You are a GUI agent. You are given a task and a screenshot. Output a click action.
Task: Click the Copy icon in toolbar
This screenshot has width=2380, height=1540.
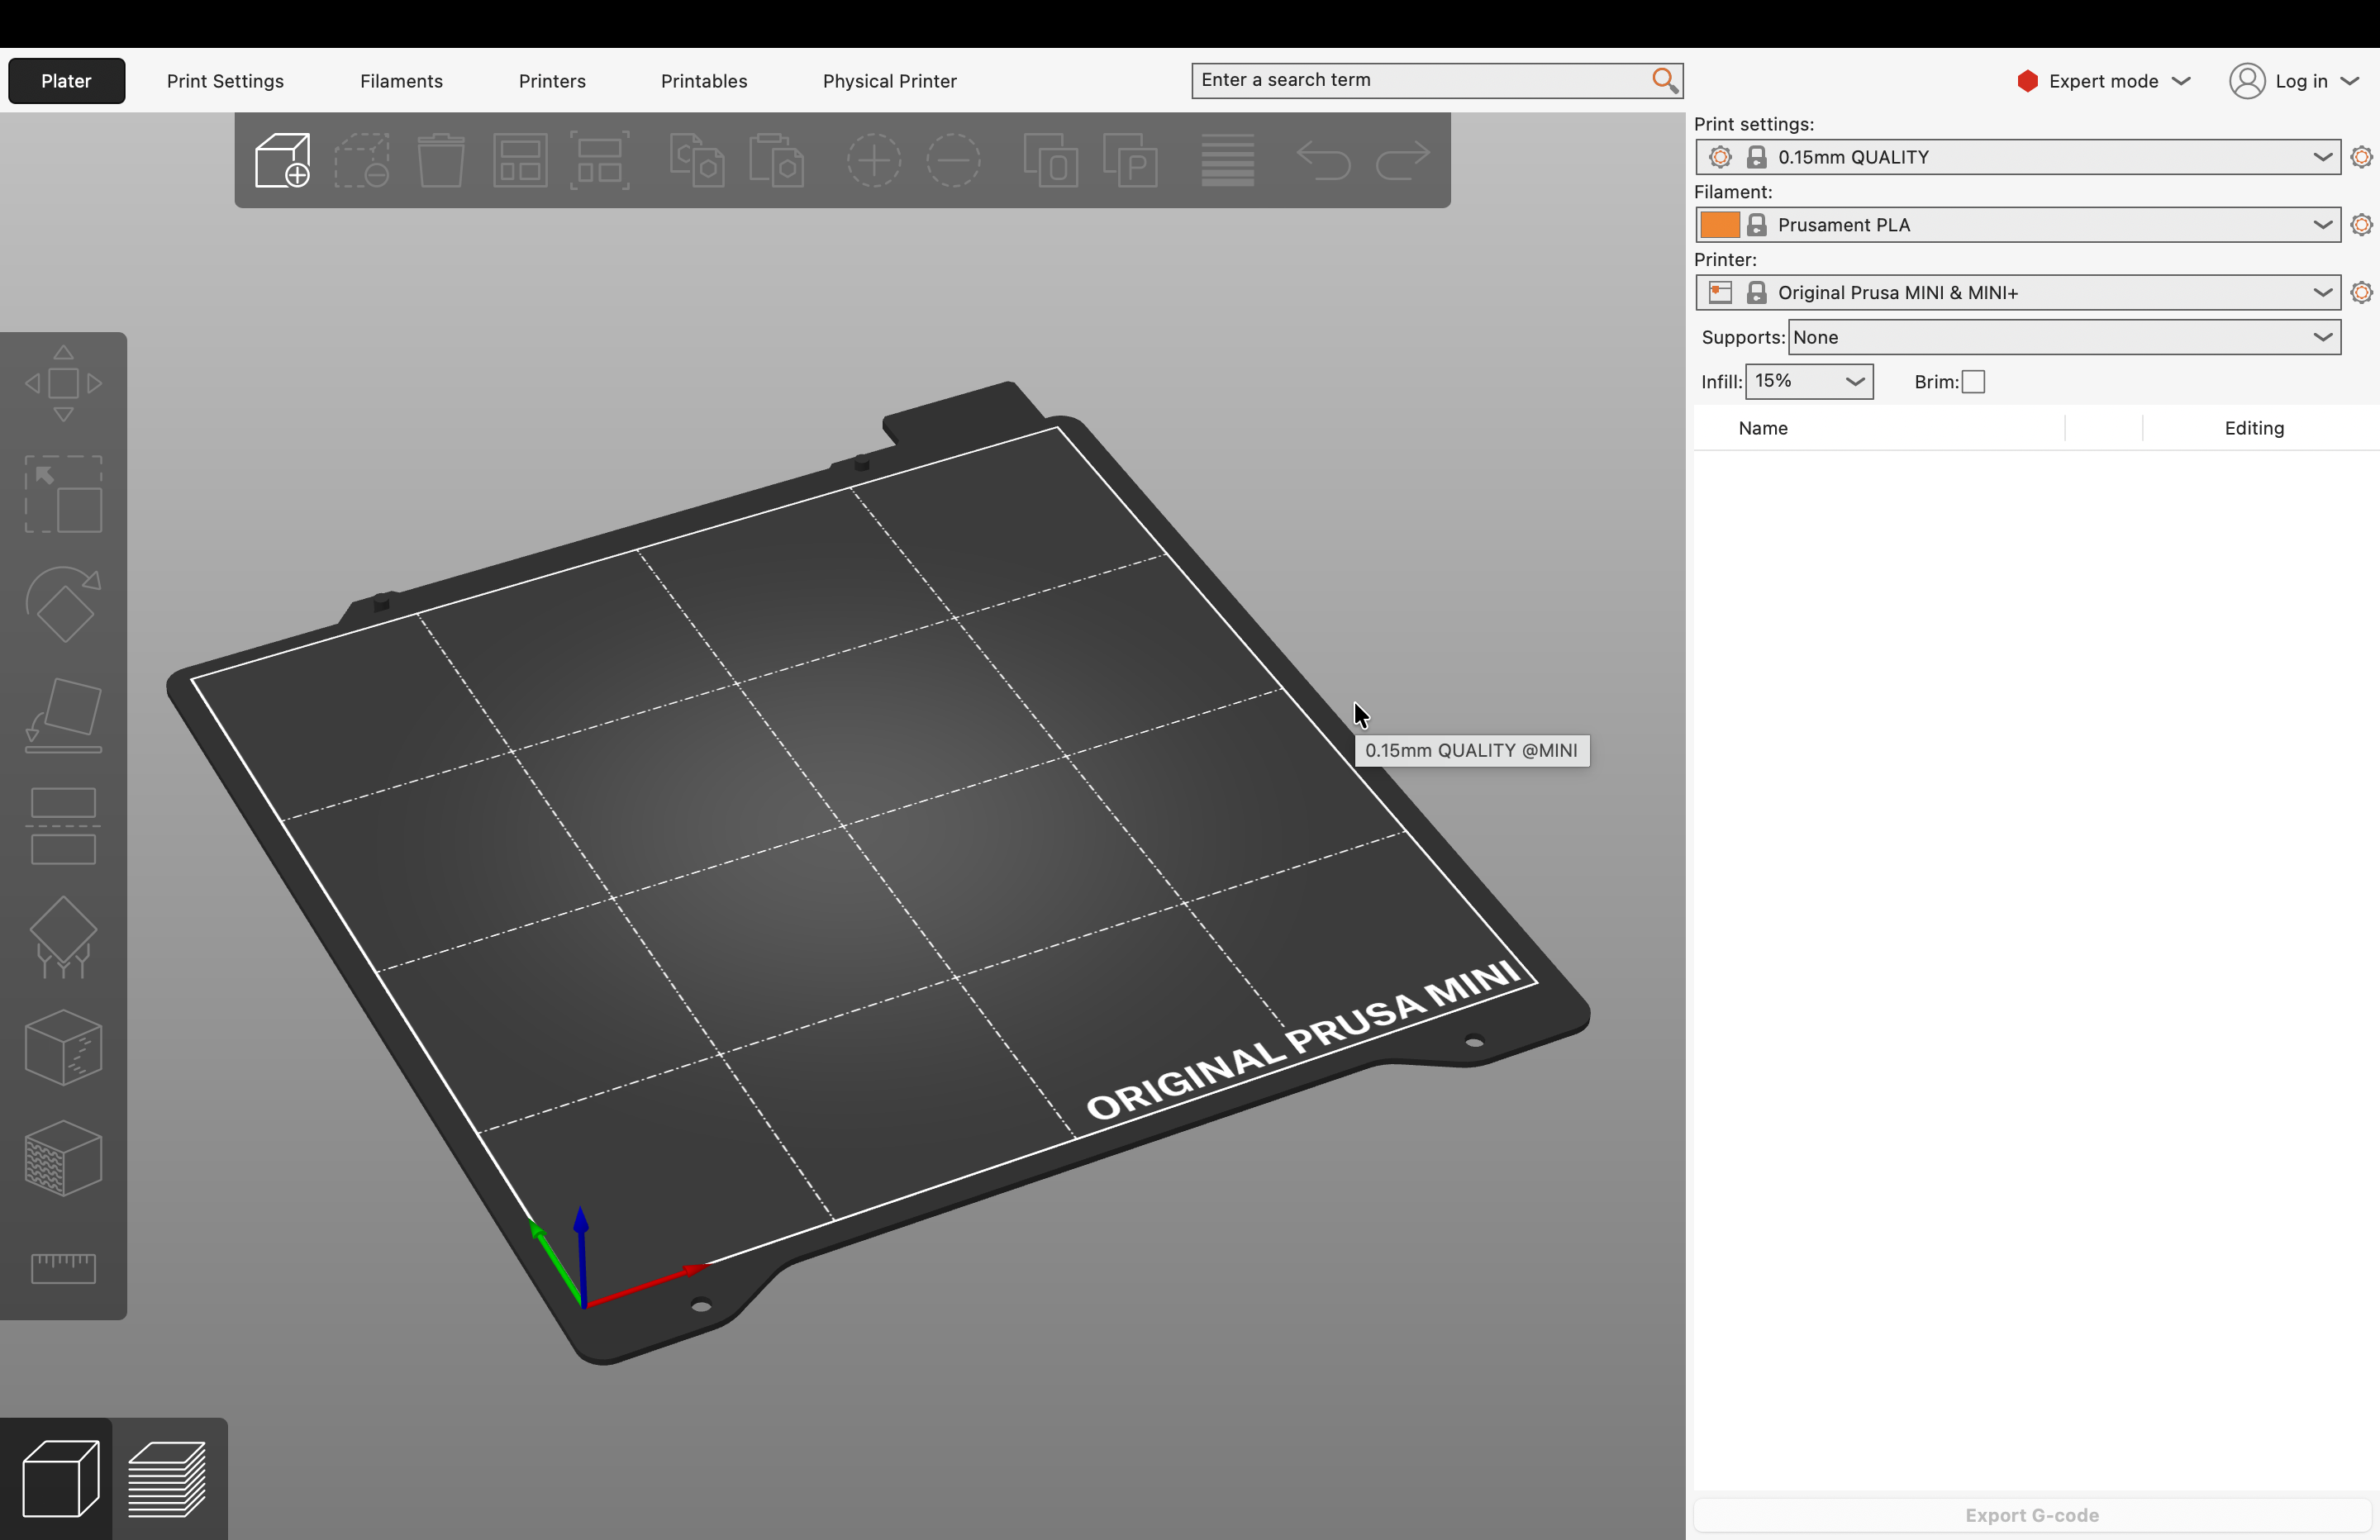pos(696,160)
